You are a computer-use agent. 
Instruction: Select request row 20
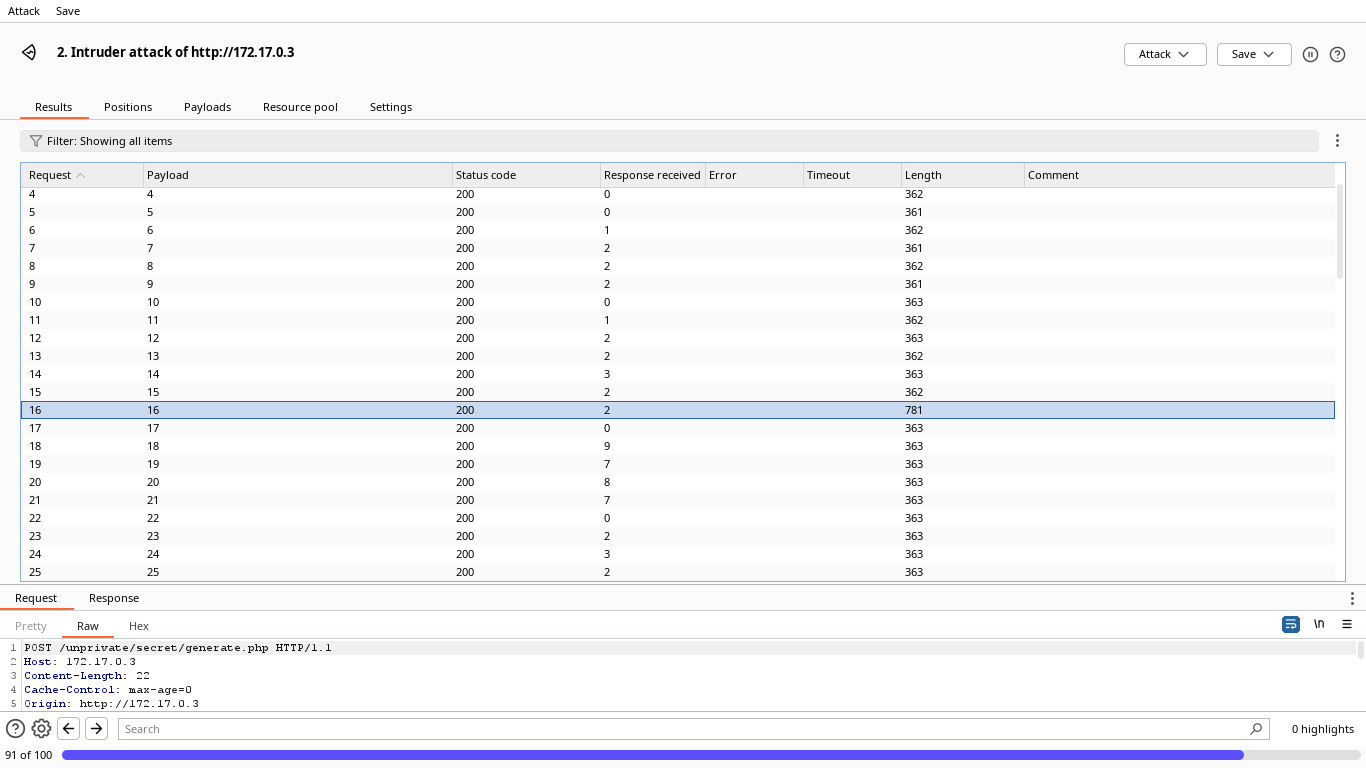click(678, 482)
